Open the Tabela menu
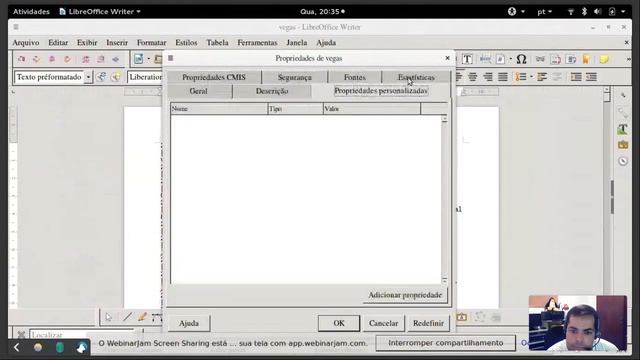The image size is (640, 360). [x=217, y=42]
